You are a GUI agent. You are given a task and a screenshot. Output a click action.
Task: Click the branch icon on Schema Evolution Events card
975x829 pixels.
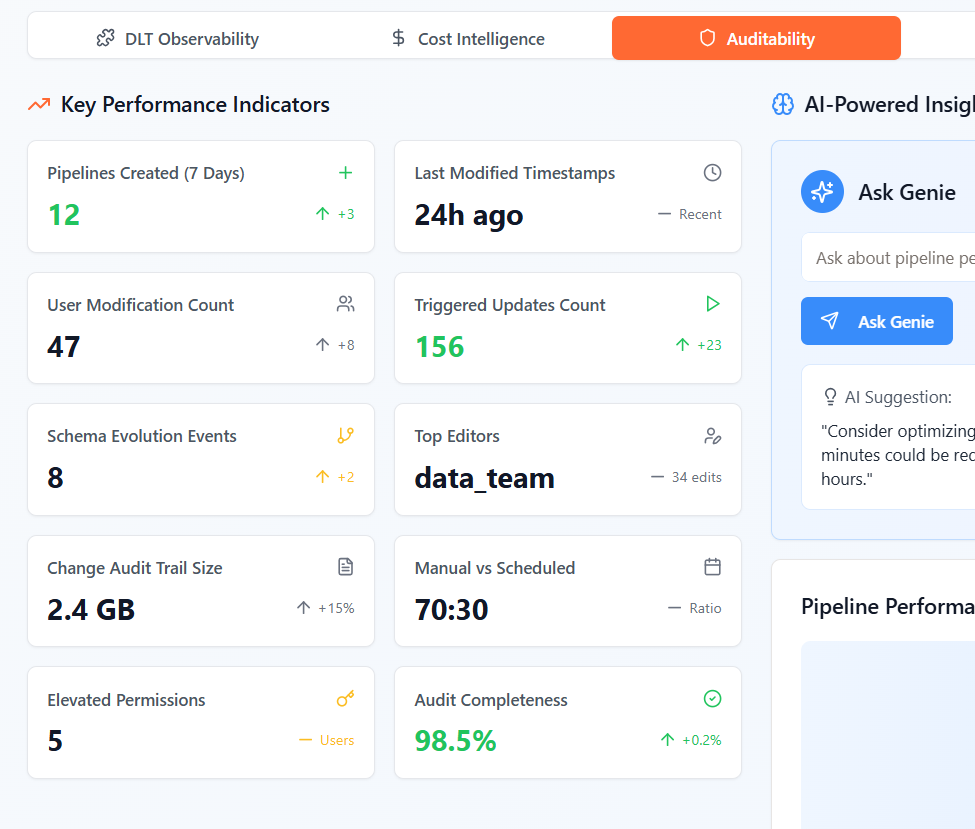(345, 435)
